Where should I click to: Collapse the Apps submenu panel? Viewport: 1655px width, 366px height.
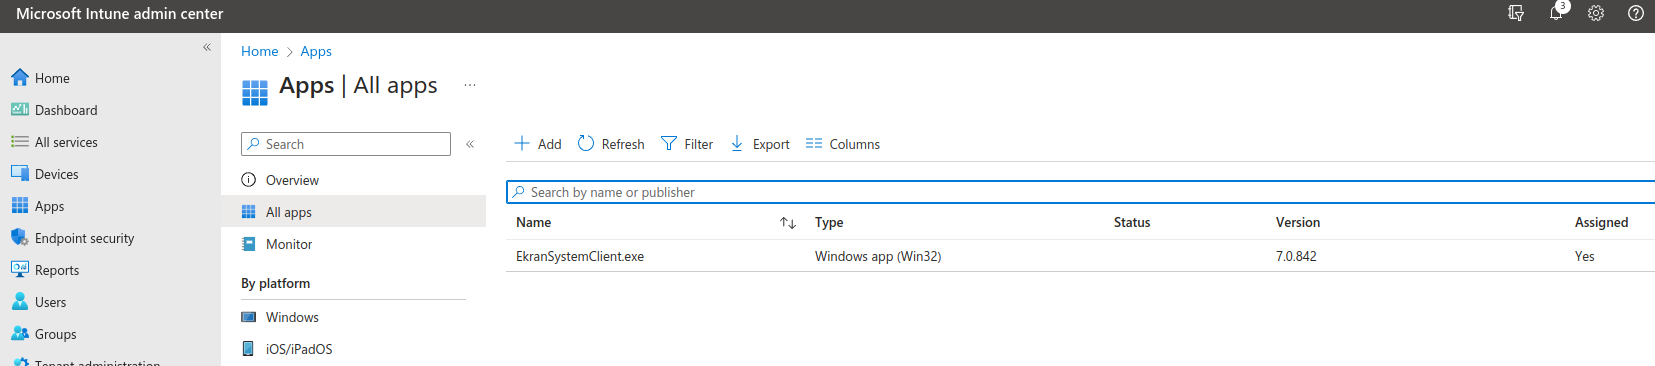[470, 144]
